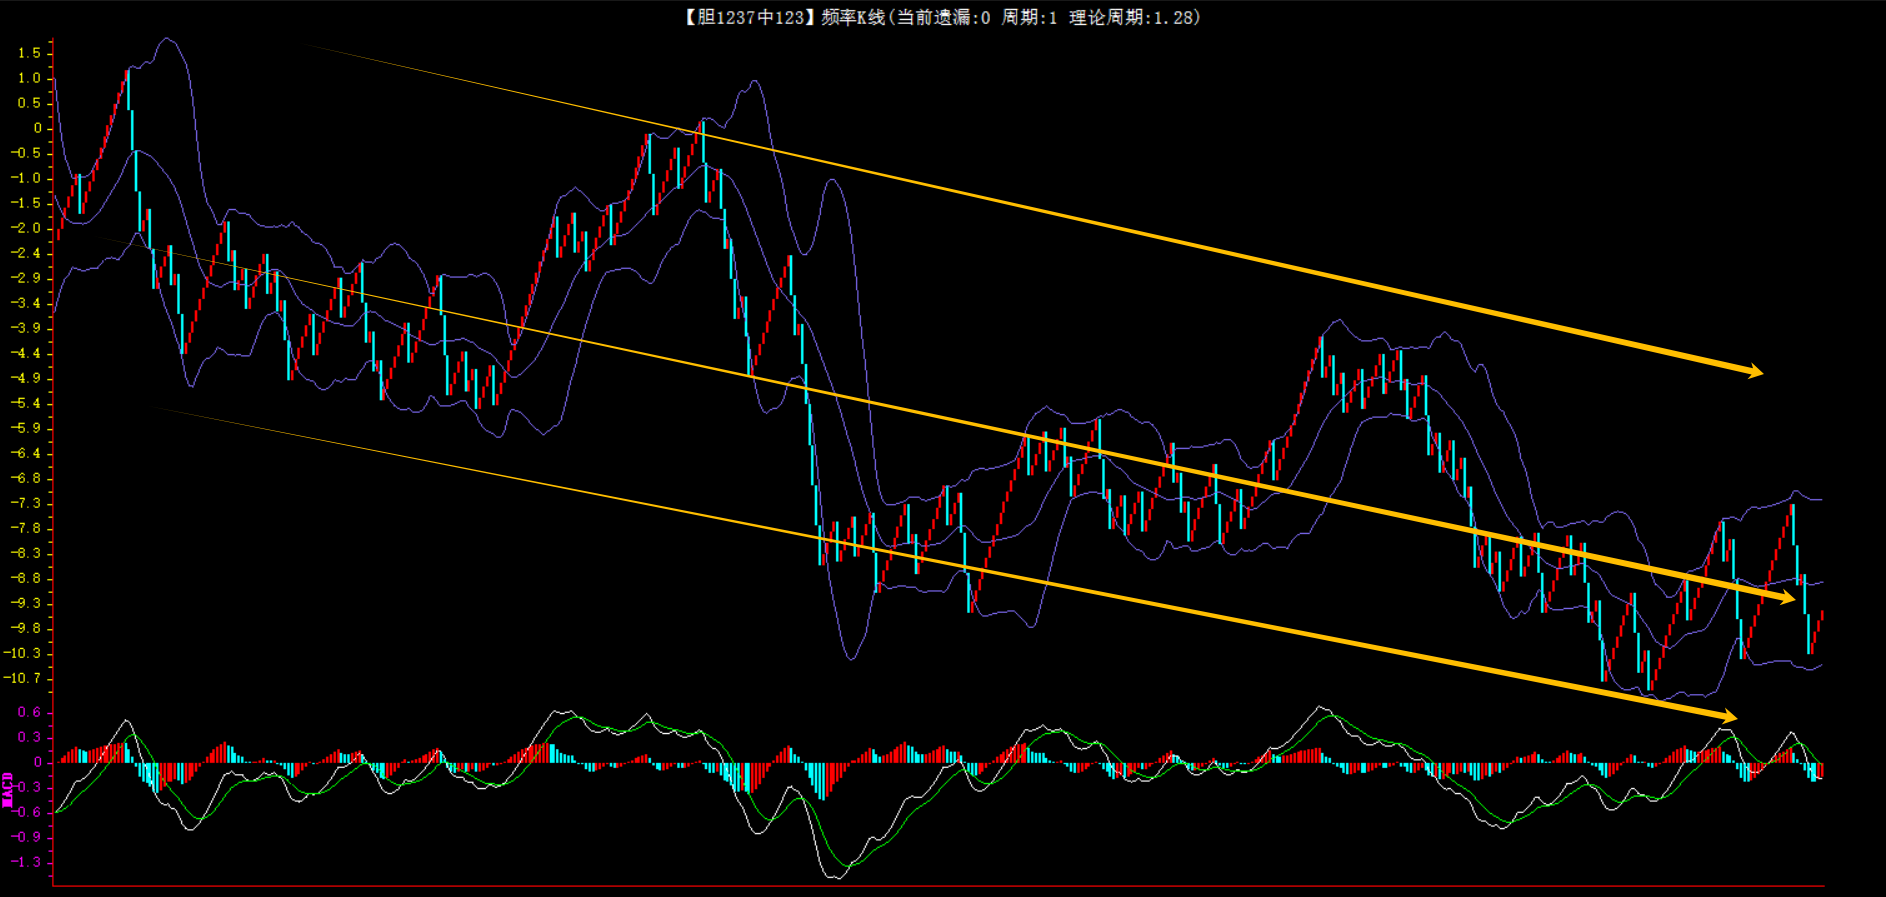
Task: Select the -9.8 price axis label
Action: tap(26, 628)
